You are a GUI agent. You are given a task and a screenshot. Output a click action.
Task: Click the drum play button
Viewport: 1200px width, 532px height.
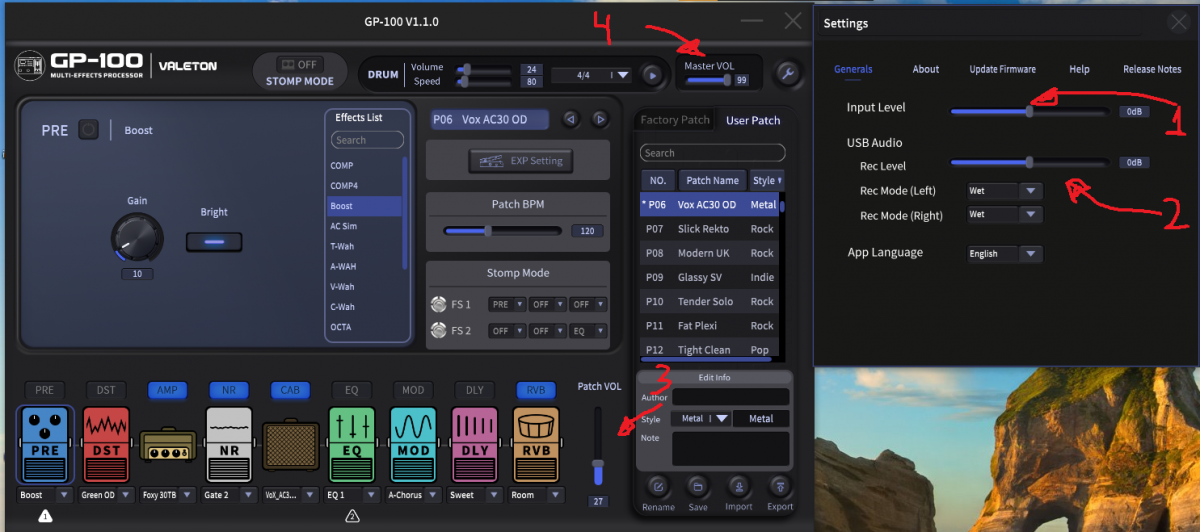(x=652, y=74)
